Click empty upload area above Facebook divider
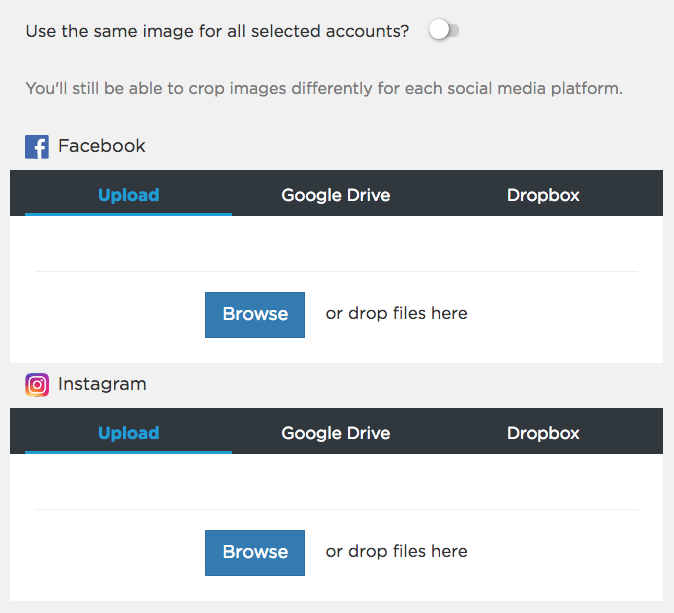 [336, 243]
